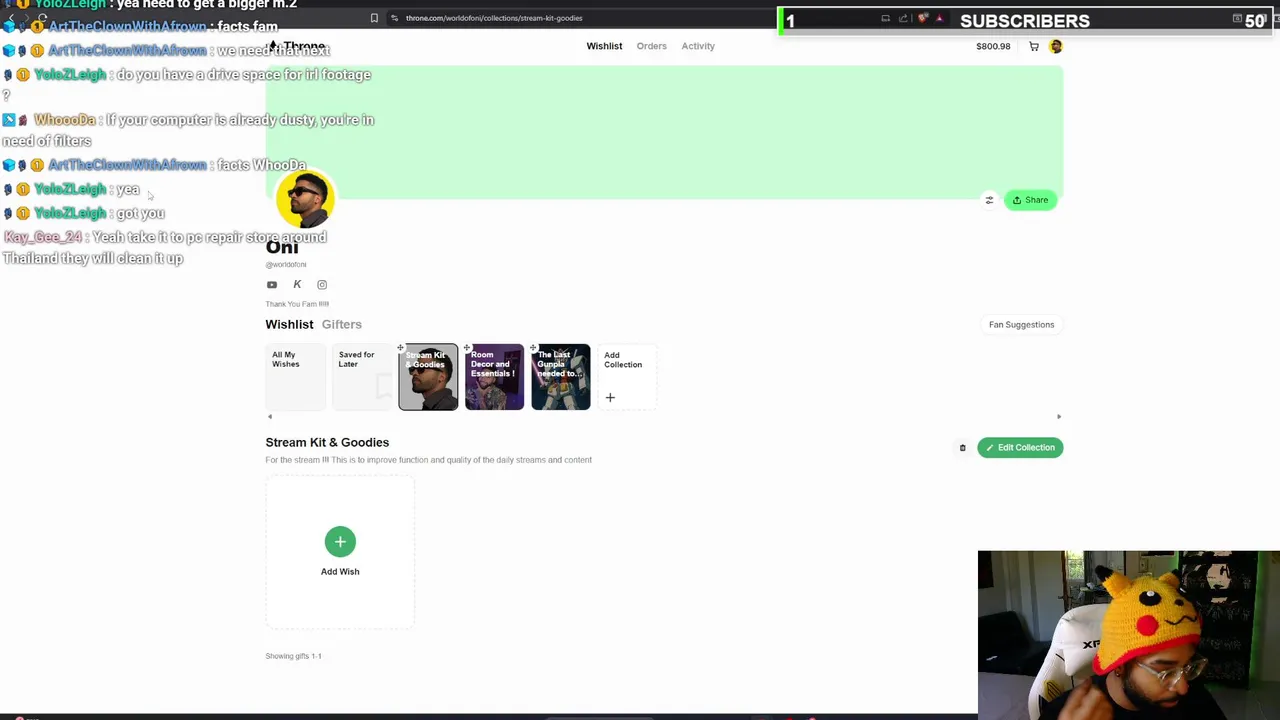Click the Oni profile picture
1280x720 pixels.
(305, 200)
